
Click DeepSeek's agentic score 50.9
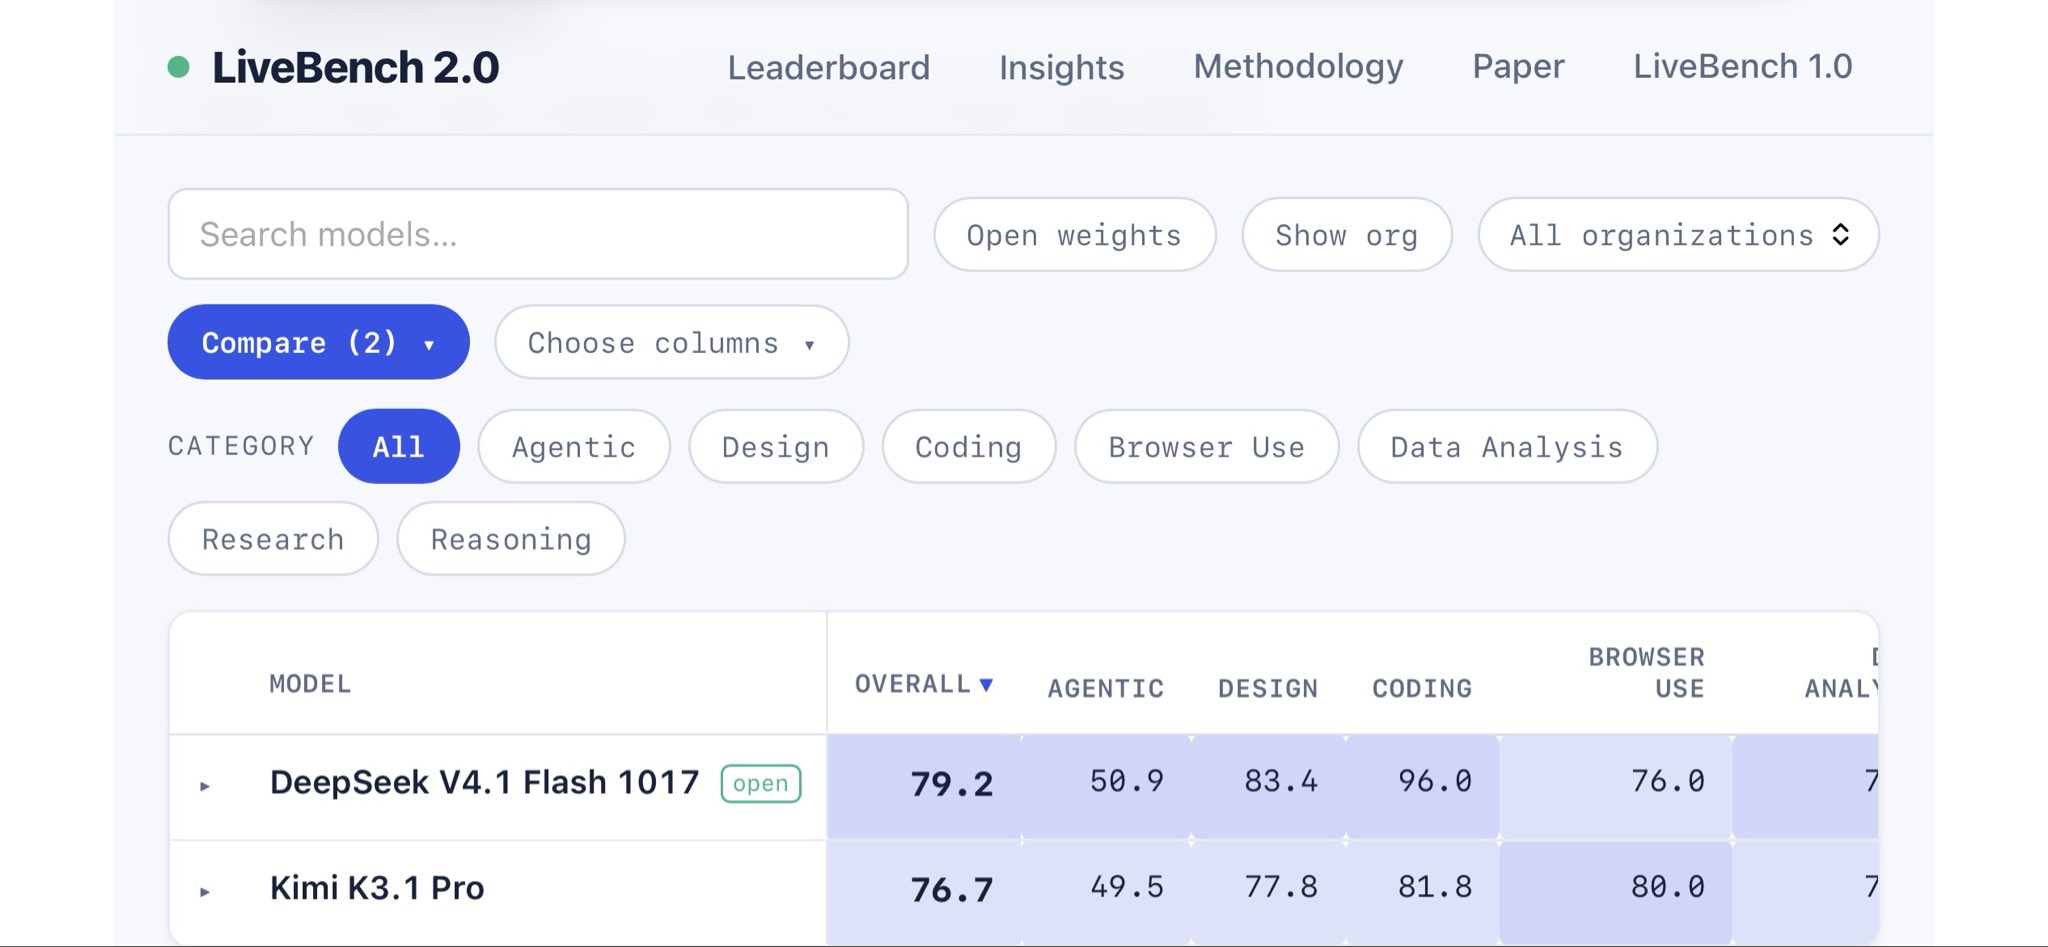[x=1127, y=781]
